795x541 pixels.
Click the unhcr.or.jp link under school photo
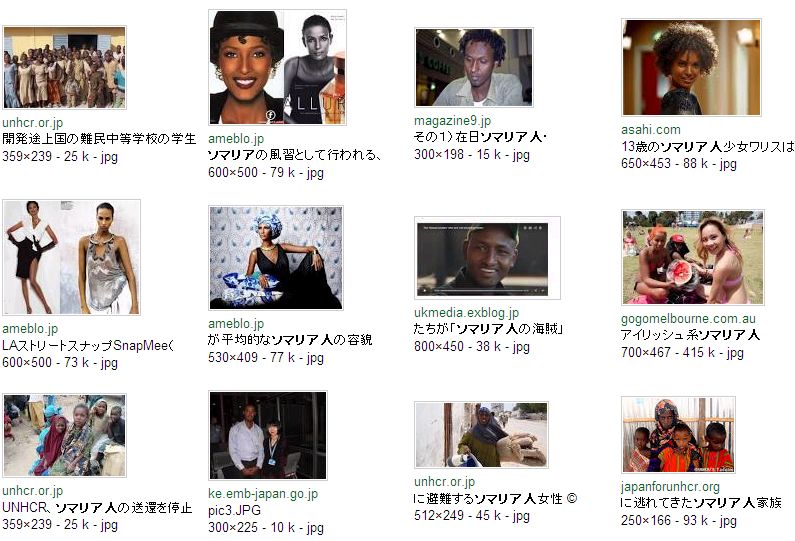coord(32,123)
